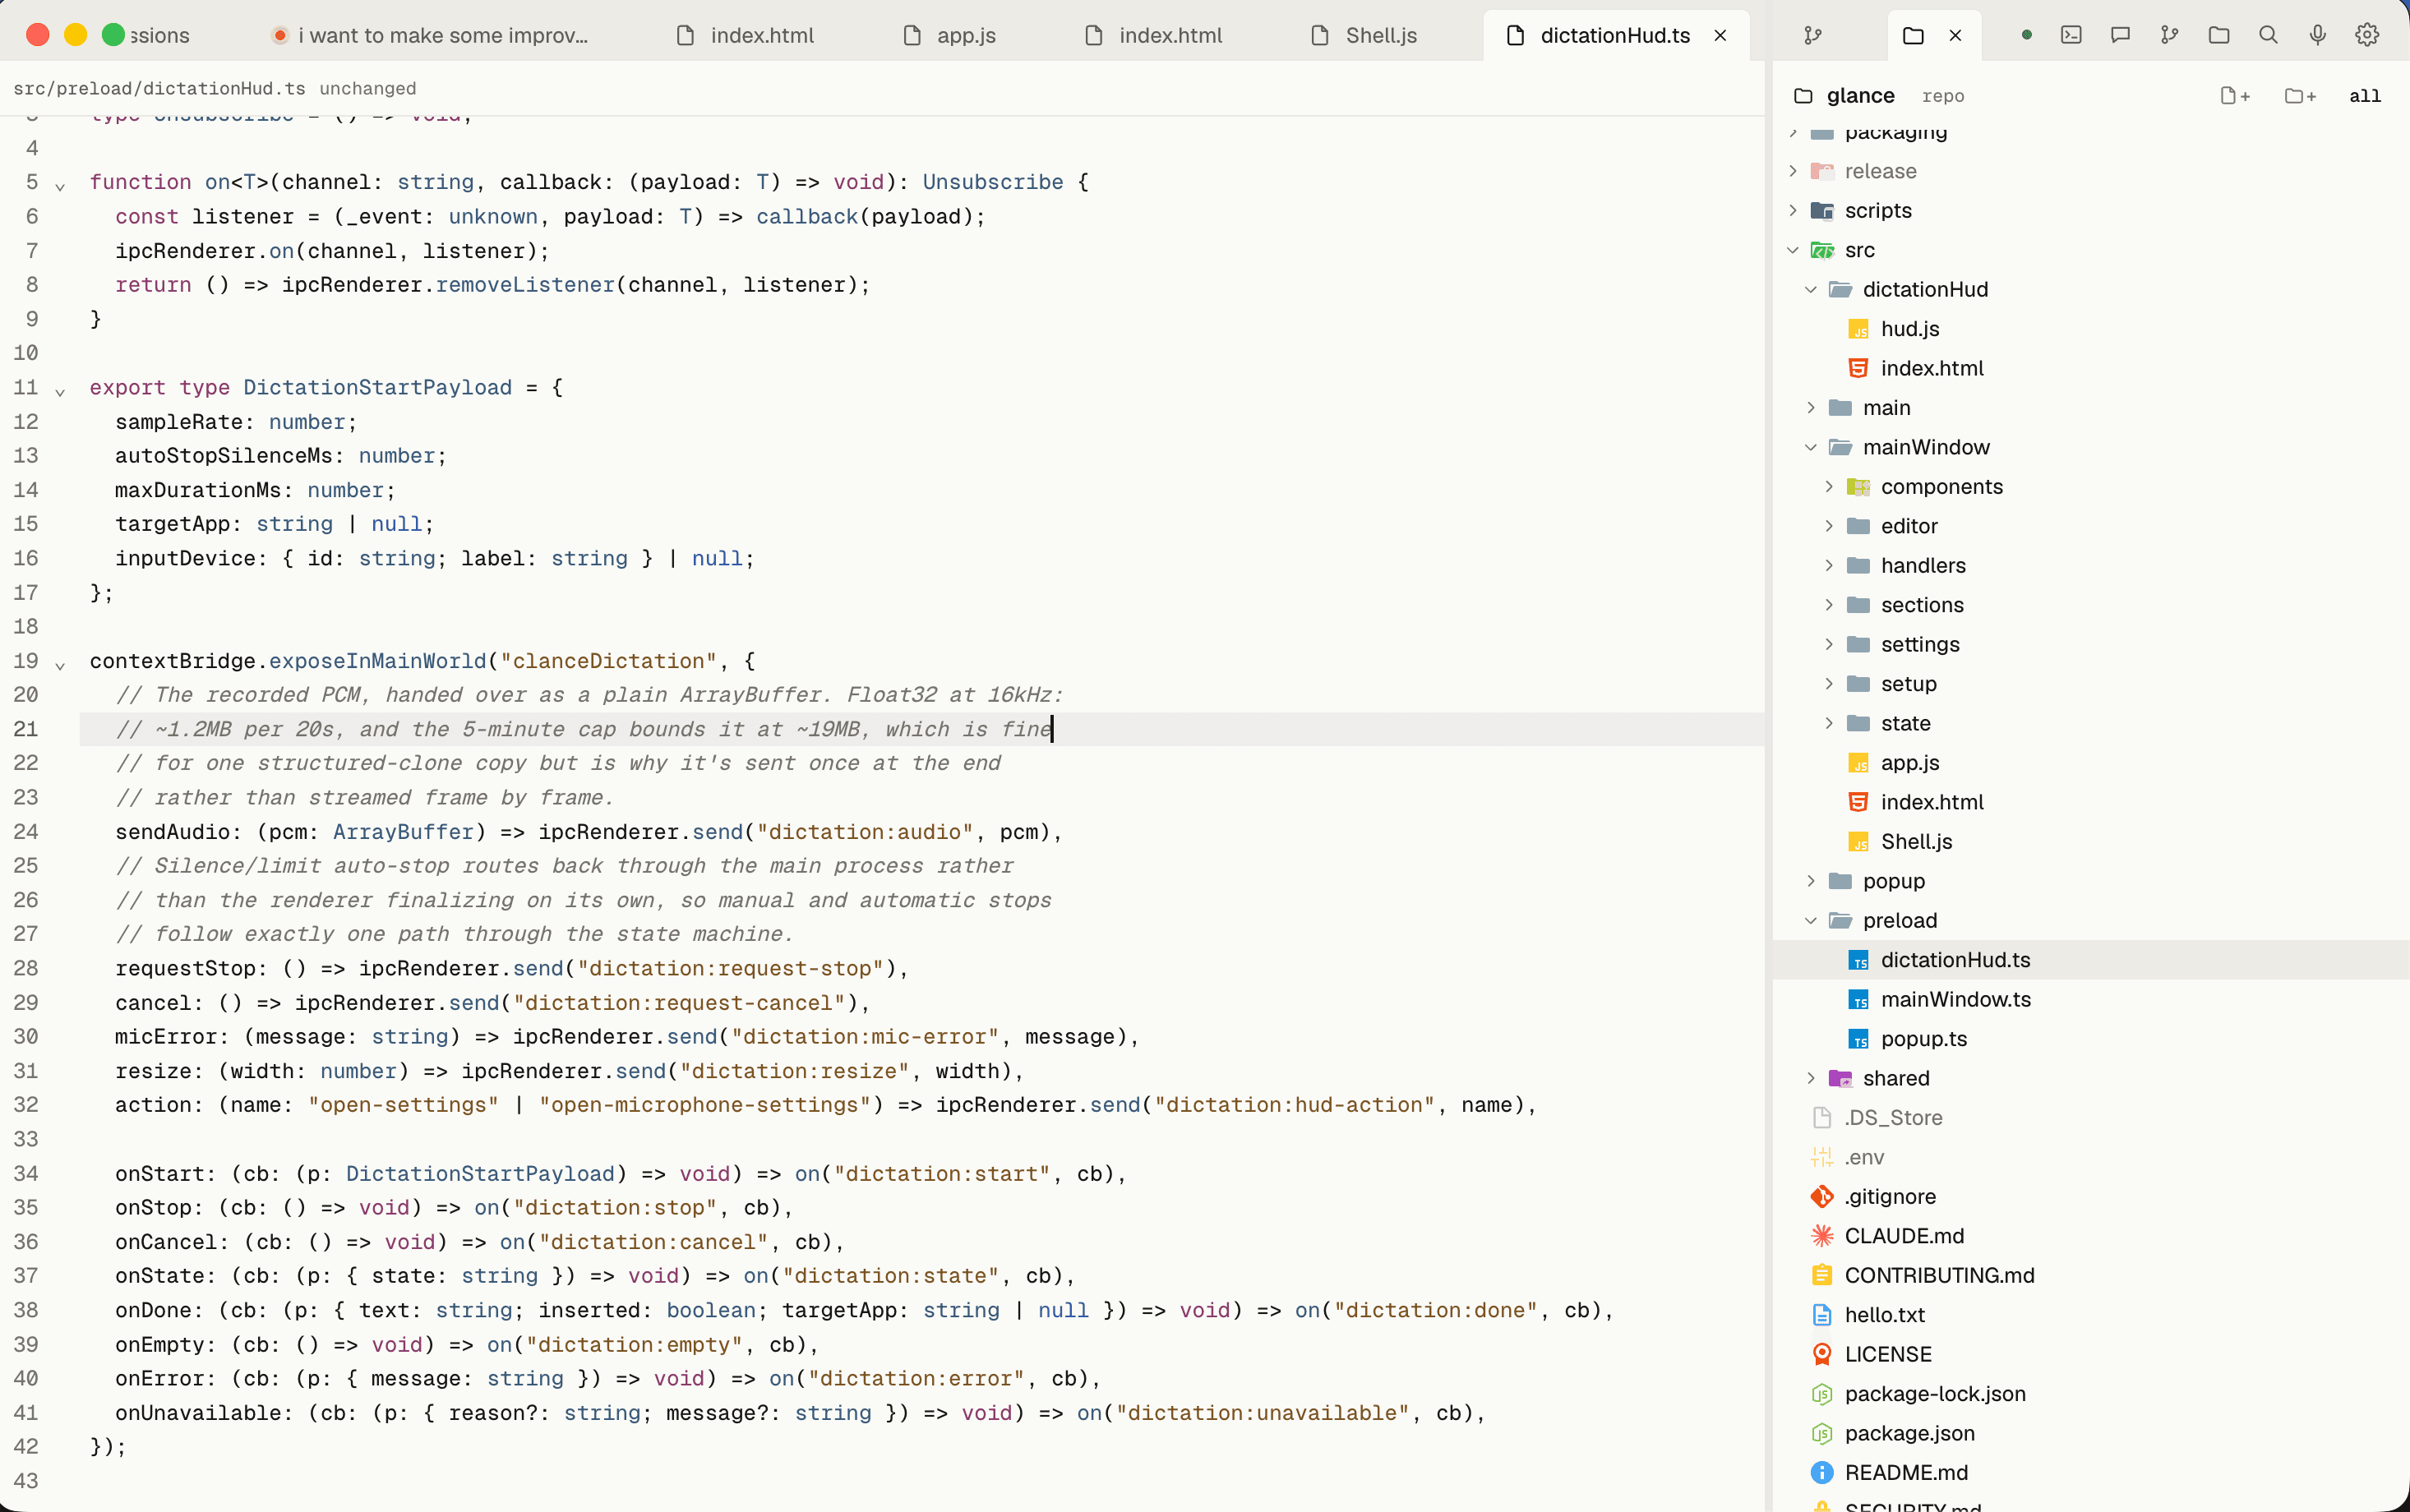Click the git branch icon beside the chat icon
This screenshot has height=1512, width=2410.
(2169, 35)
